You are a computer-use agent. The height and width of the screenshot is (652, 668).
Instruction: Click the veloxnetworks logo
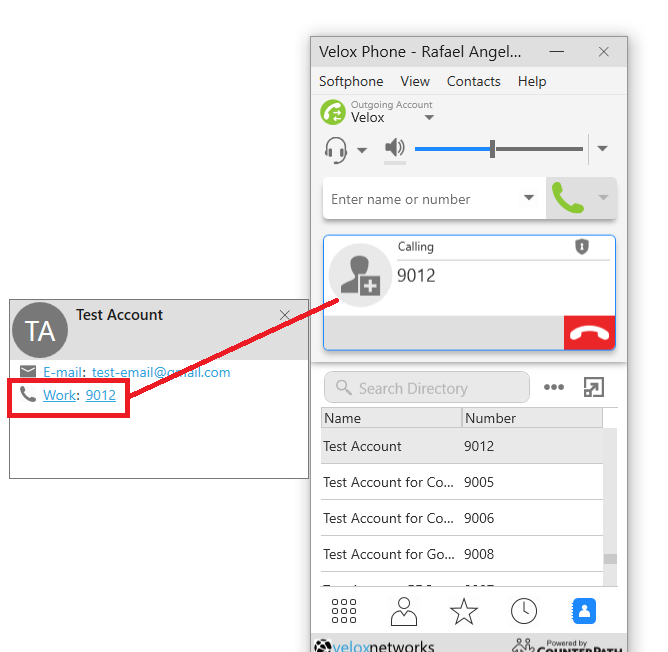click(374, 645)
